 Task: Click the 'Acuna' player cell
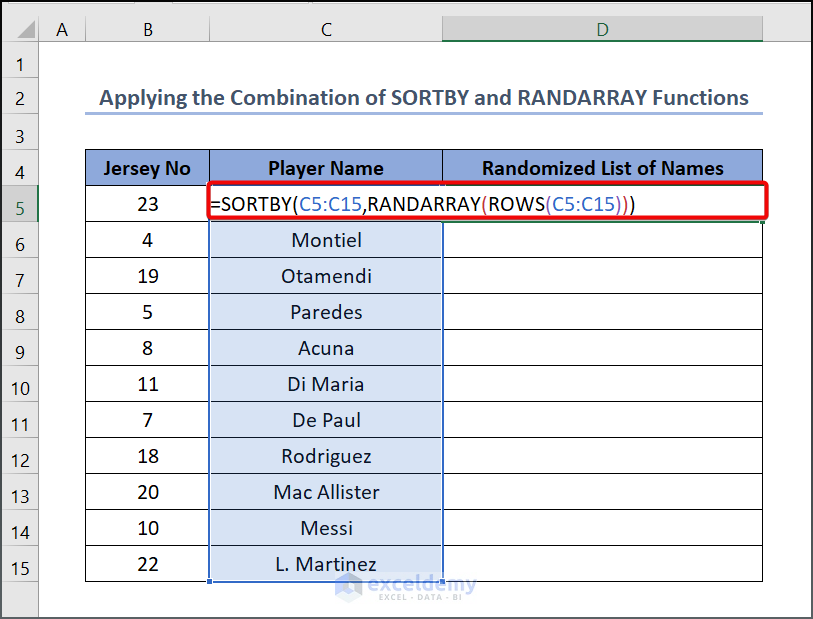click(x=326, y=348)
